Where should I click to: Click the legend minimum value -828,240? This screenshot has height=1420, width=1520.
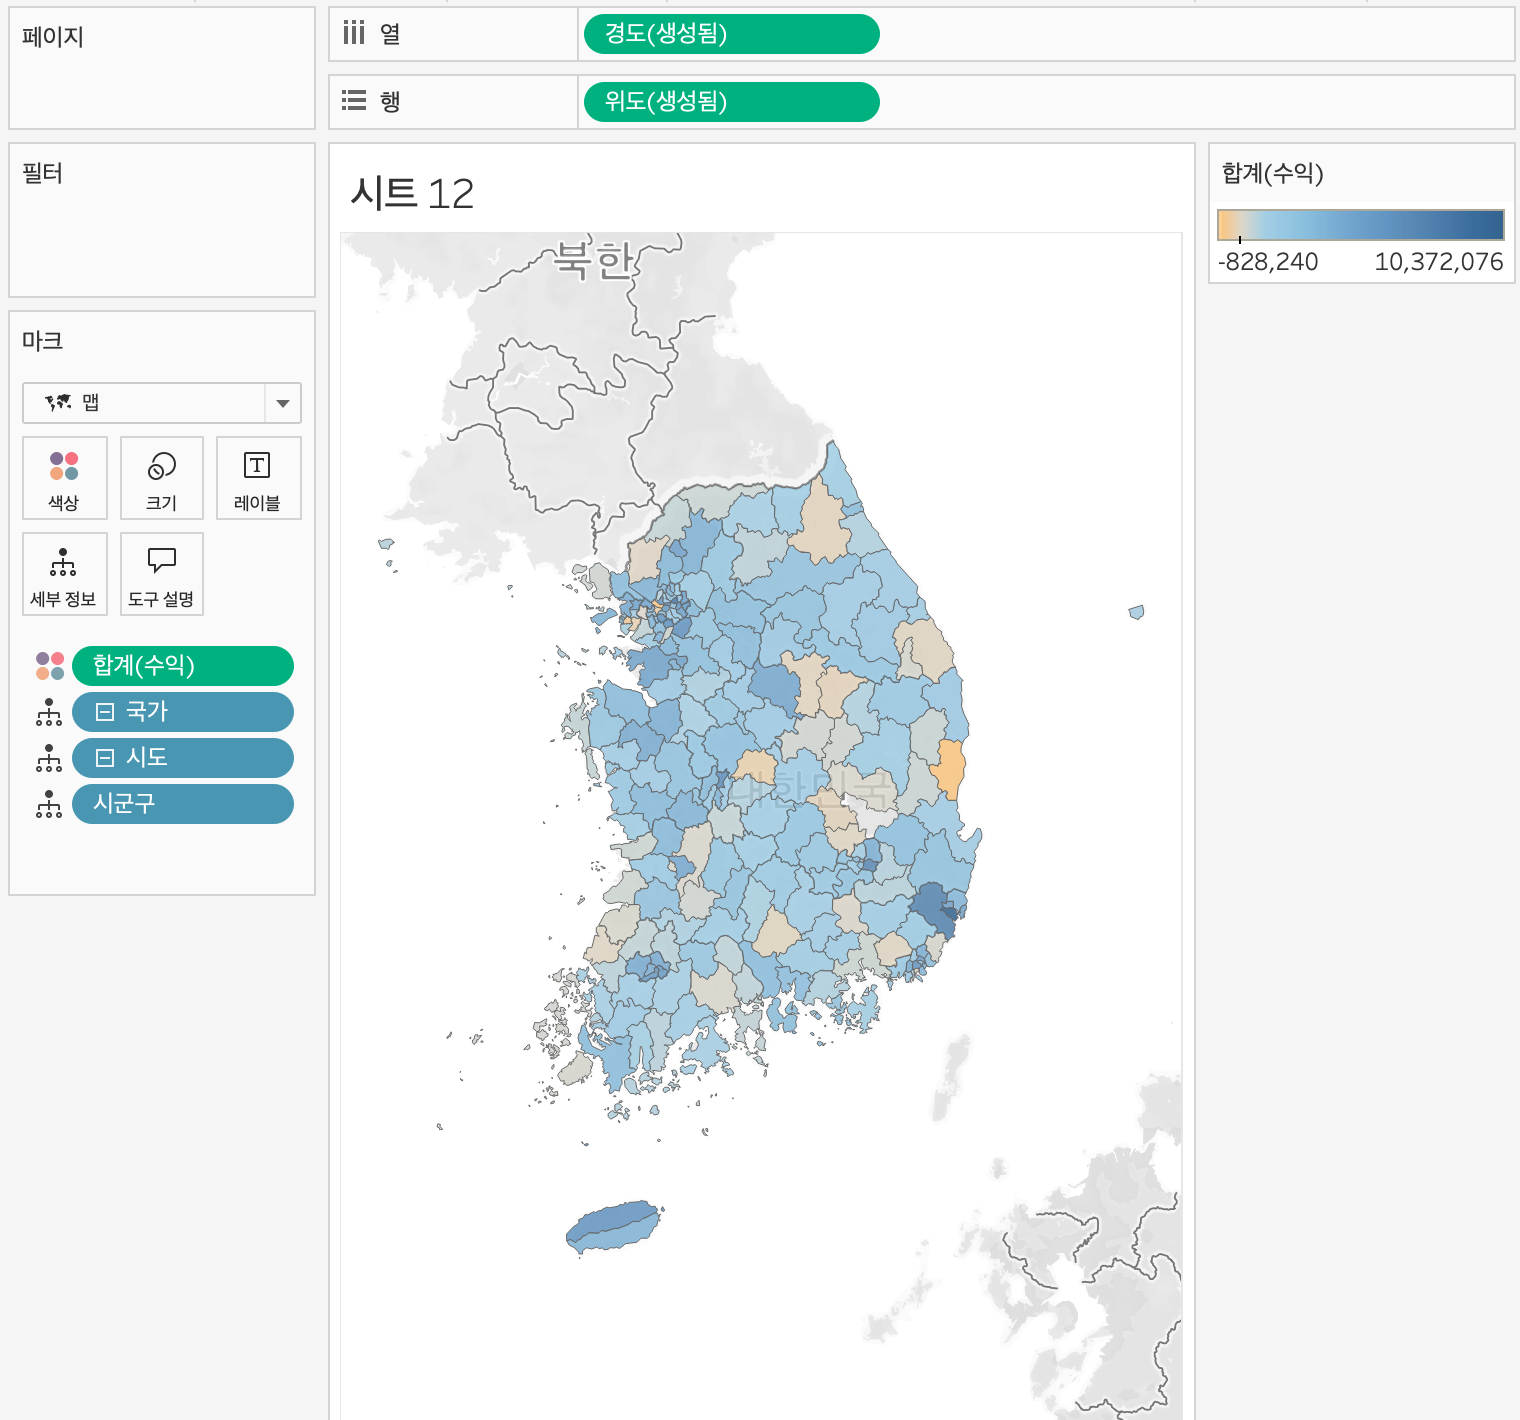1268,262
